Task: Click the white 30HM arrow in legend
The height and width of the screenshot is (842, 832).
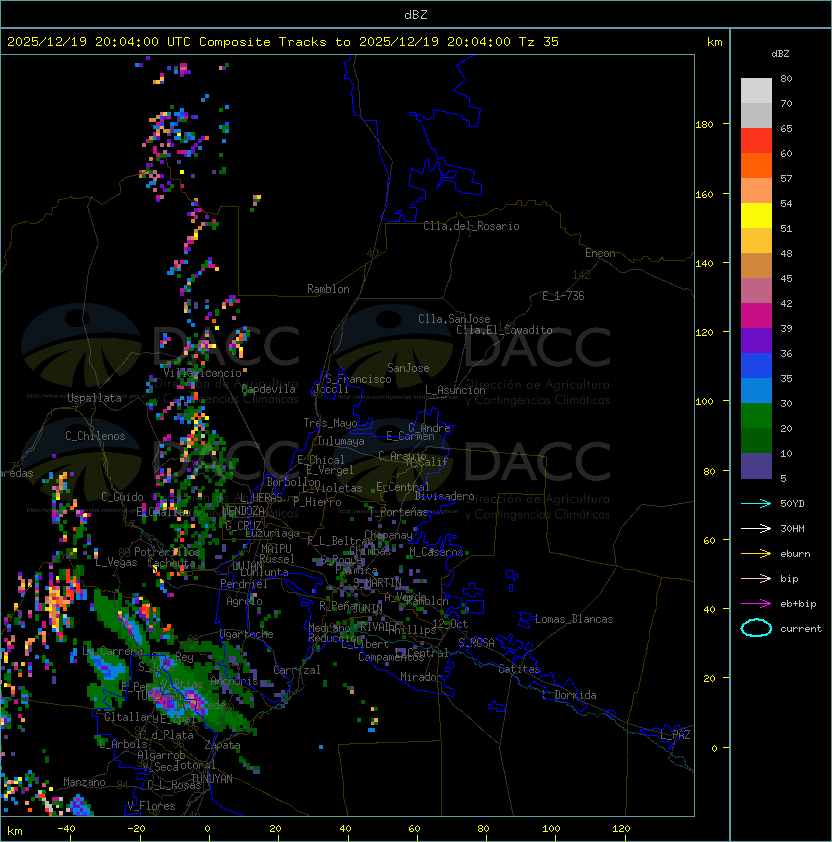Action: [756, 528]
